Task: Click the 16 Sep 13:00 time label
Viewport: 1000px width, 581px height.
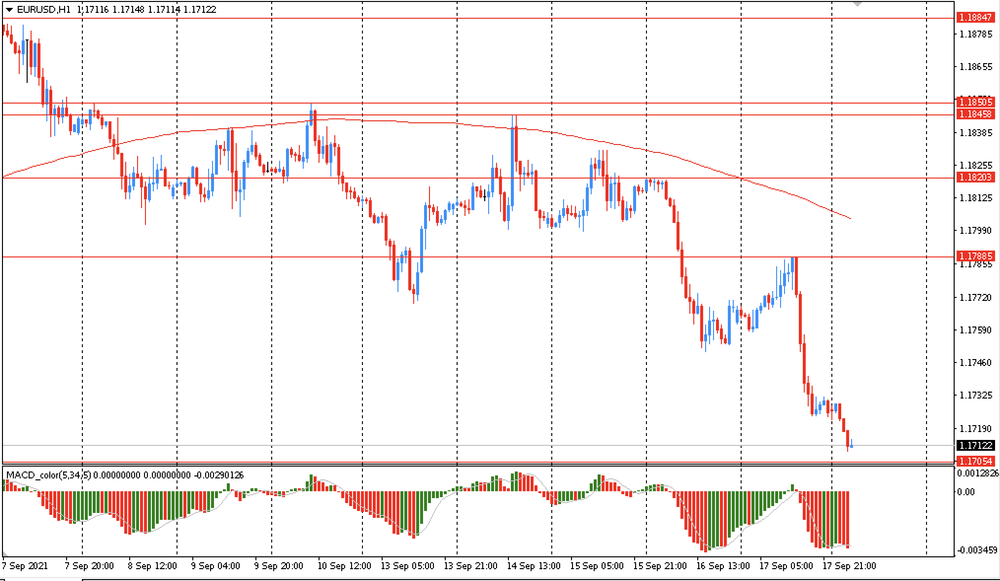Action: click(x=723, y=566)
